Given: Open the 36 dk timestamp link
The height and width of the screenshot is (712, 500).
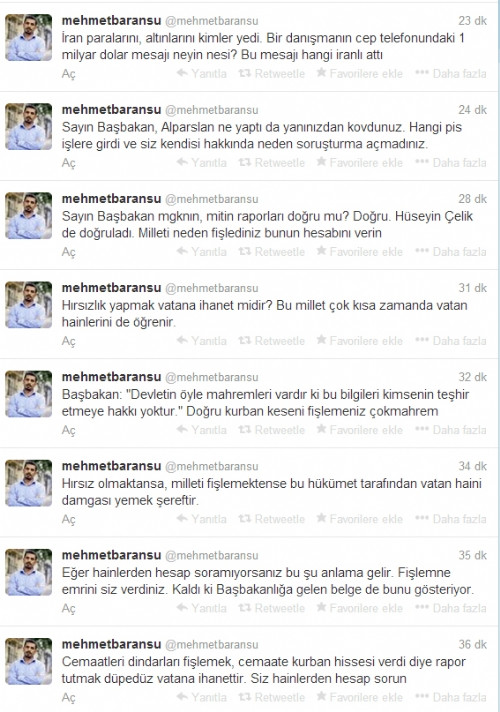Looking at the screenshot, I should coord(472,644).
